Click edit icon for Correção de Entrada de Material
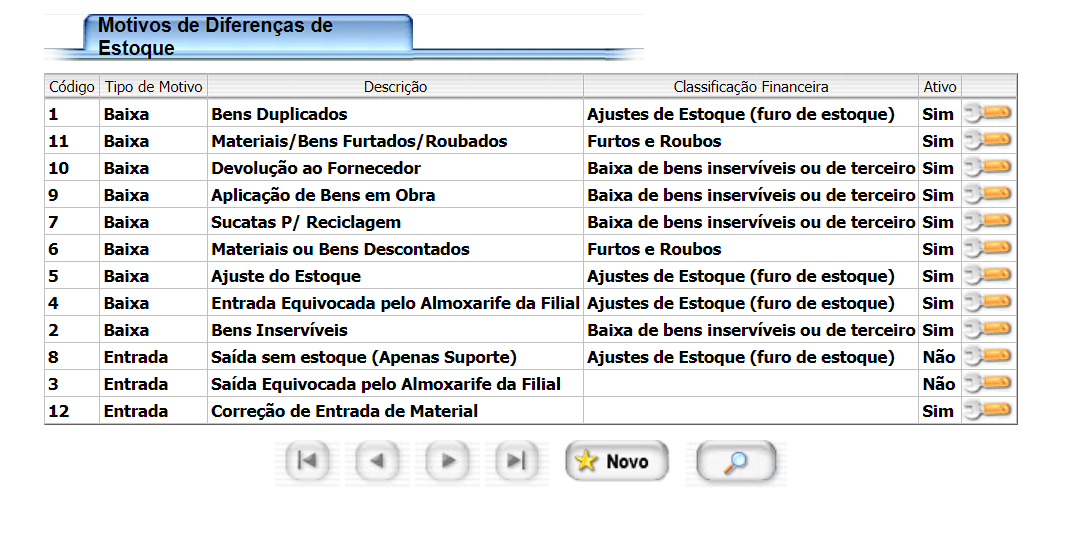Screen dimensions: 1075x555 [988, 410]
